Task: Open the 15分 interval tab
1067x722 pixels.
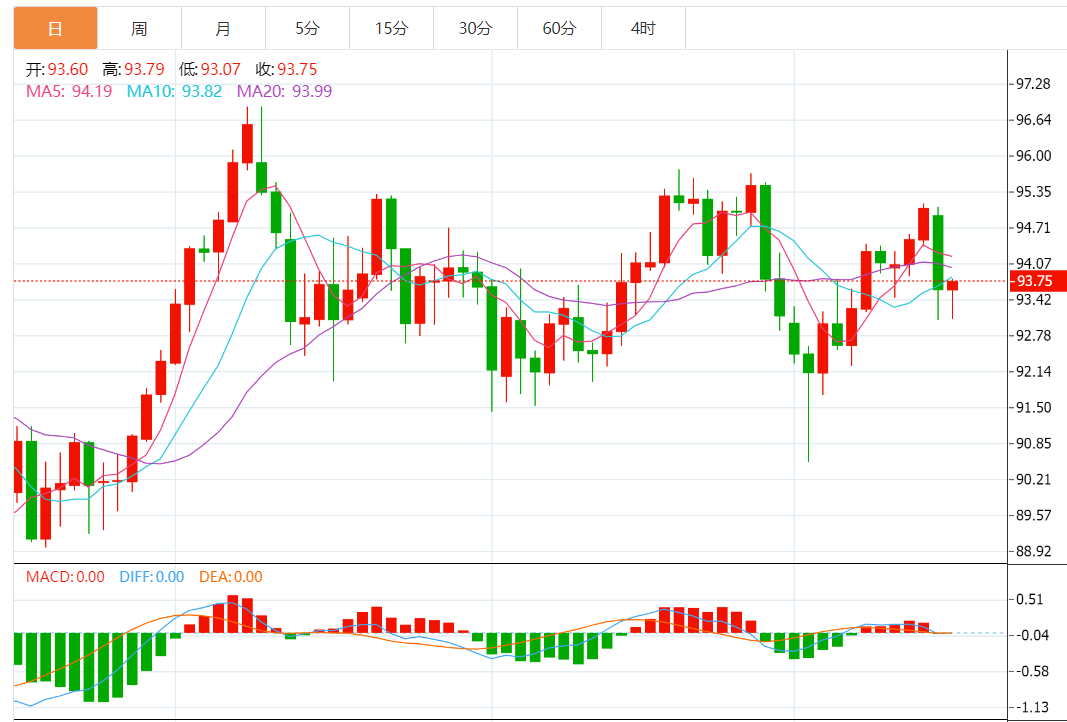Action: click(391, 28)
